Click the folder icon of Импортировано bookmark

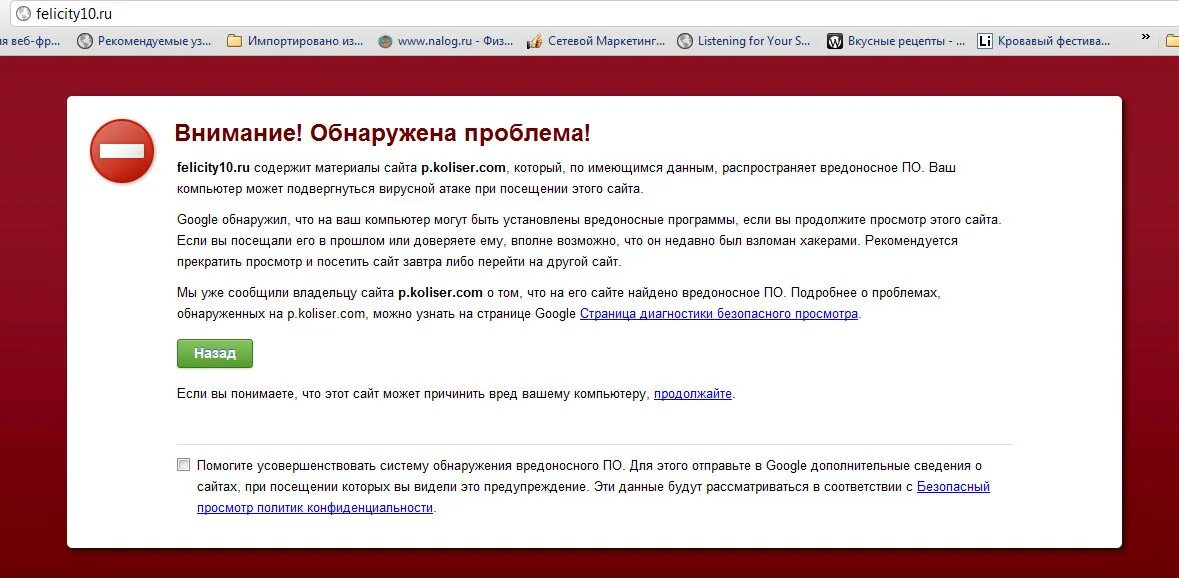[235, 41]
